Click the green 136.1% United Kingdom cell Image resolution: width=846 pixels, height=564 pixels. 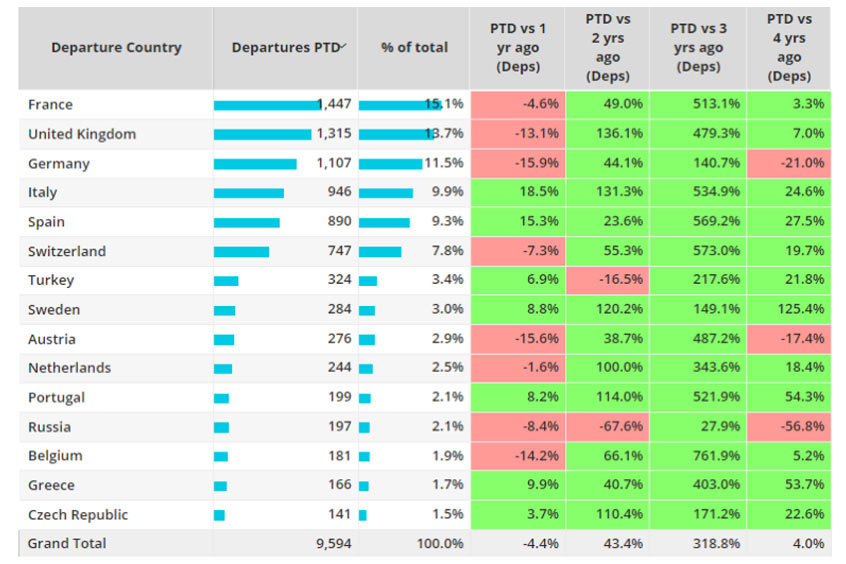click(608, 134)
